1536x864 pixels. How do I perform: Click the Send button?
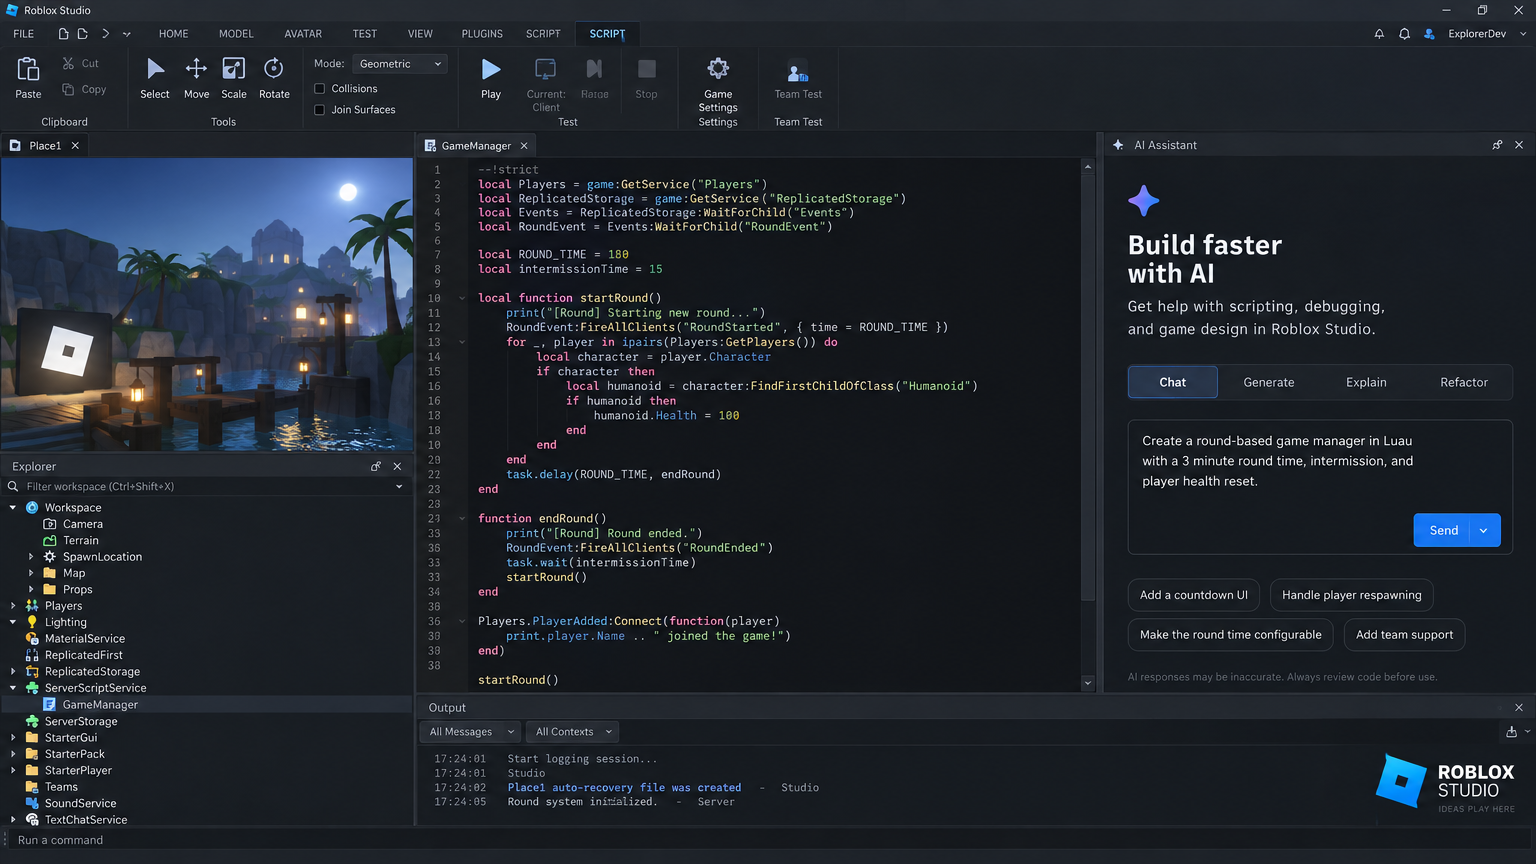[x=1443, y=530]
